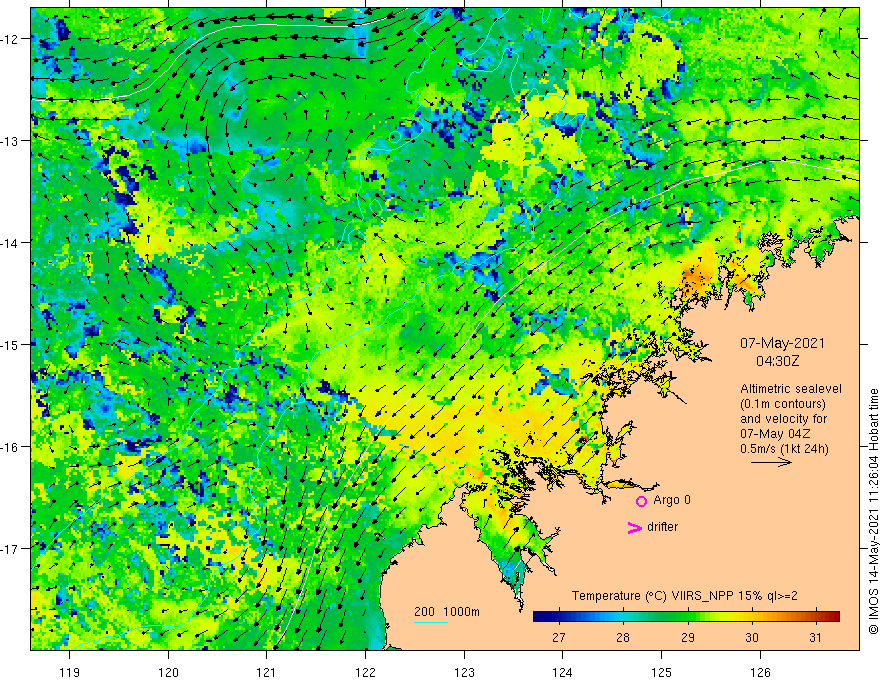The image size is (880, 680).
Task: Click the '07-May-2021' date text
Action: tap(782, 343)
